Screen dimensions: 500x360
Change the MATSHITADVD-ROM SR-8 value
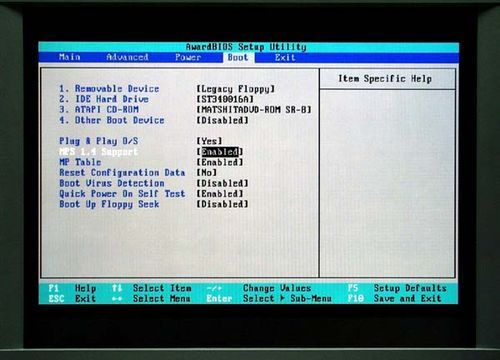[x=254, y=110]
